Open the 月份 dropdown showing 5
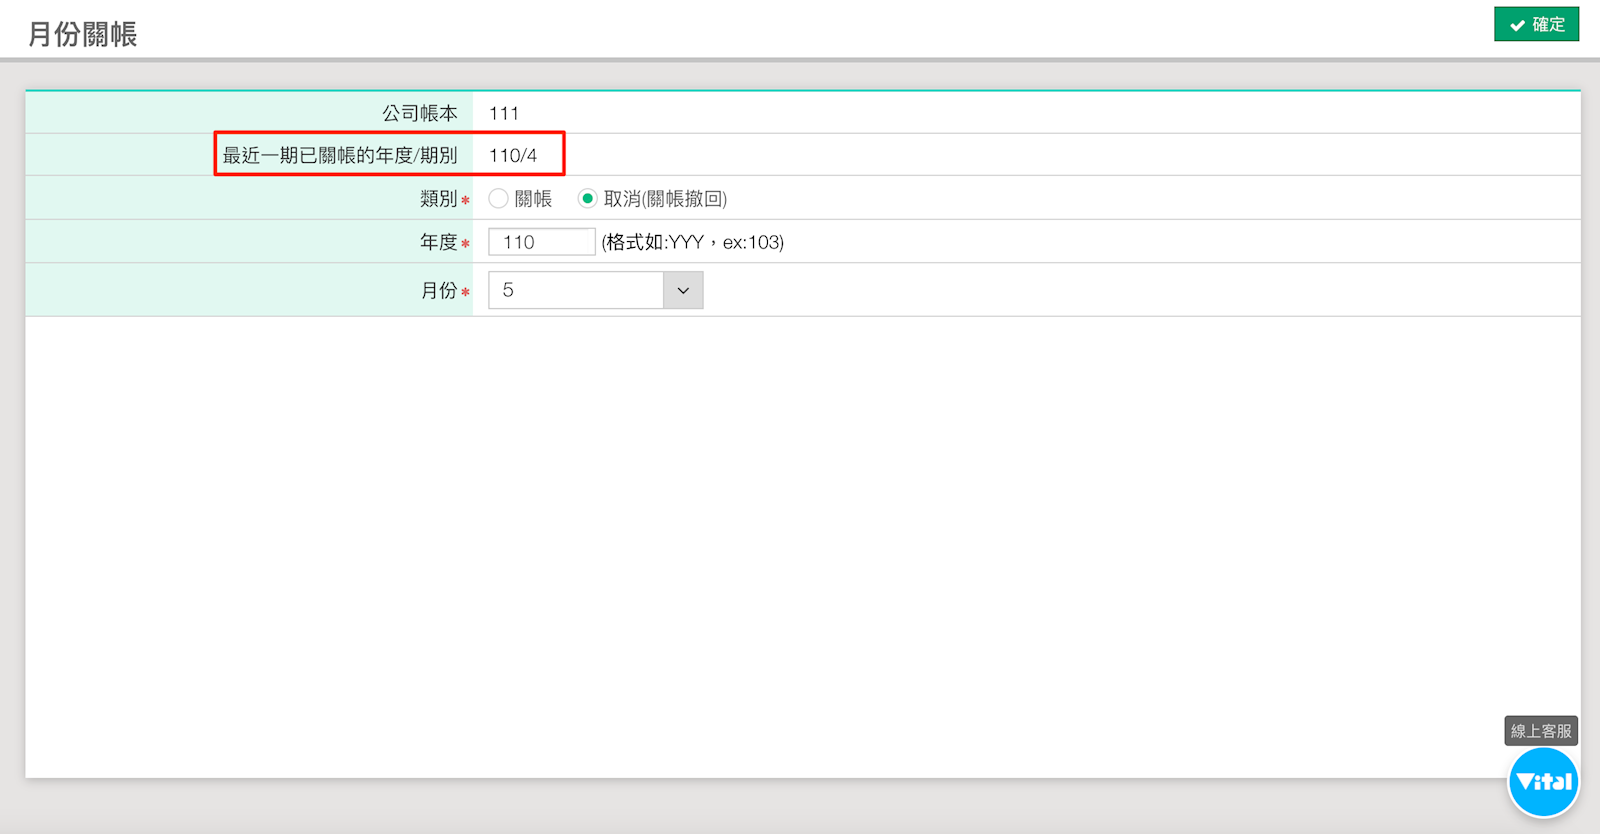Screen dimensions: 1600x834 point(576,290)
